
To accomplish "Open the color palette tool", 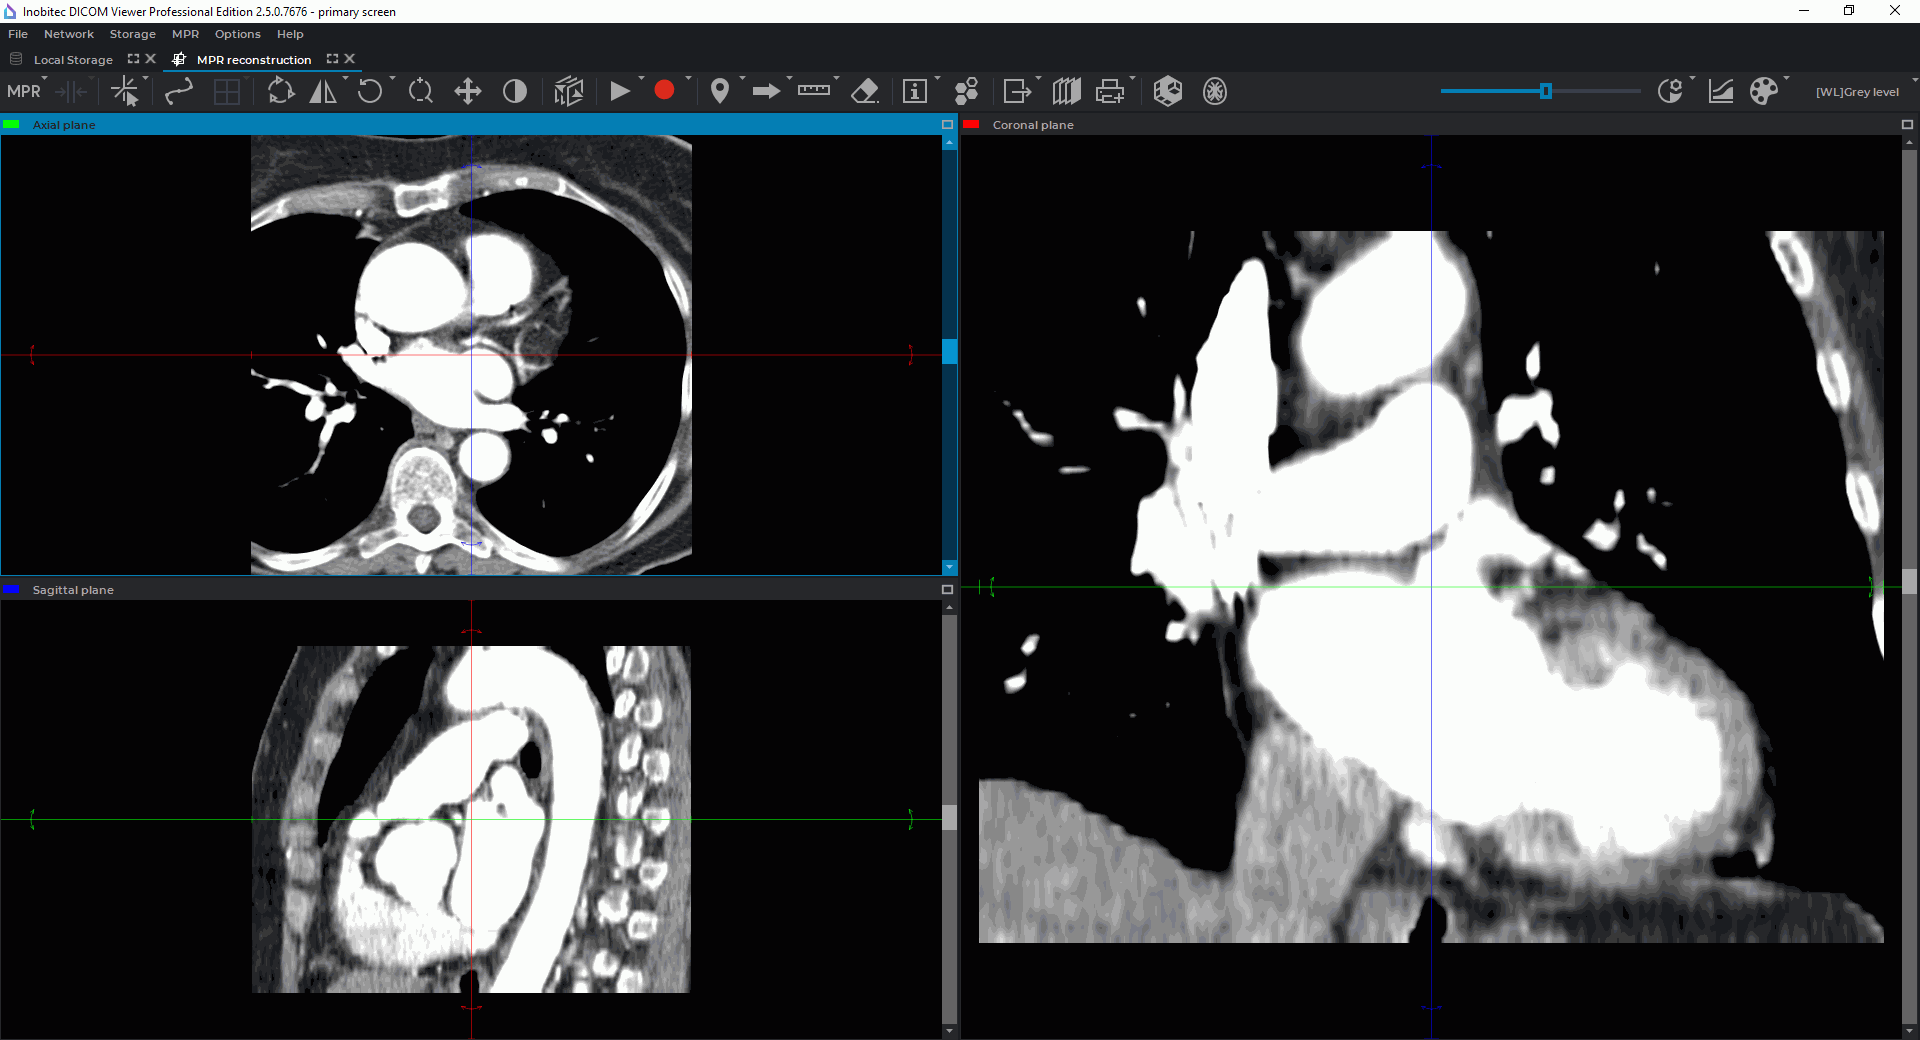I will [1764, 92].
